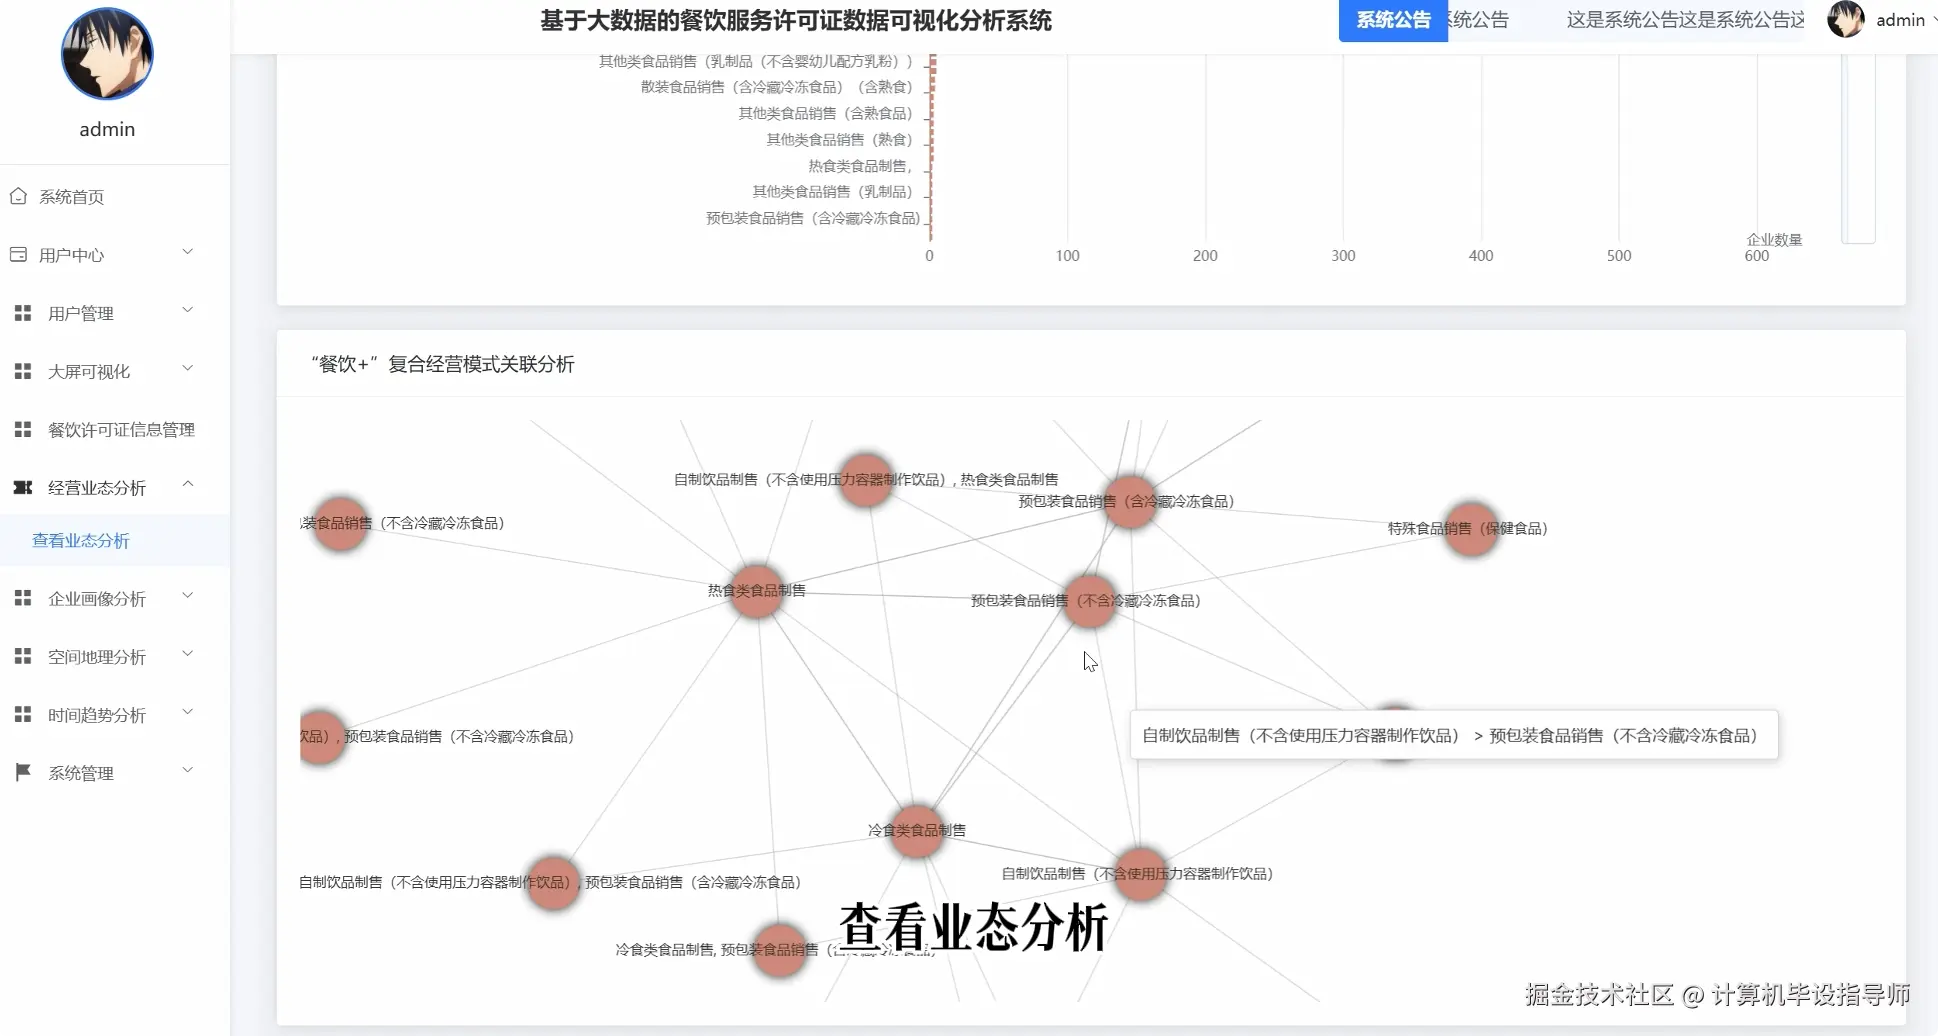The width and height of the screenshot is (1938, 1036).
Task: Click the system title heading text
Action: (x=796, y=21)
